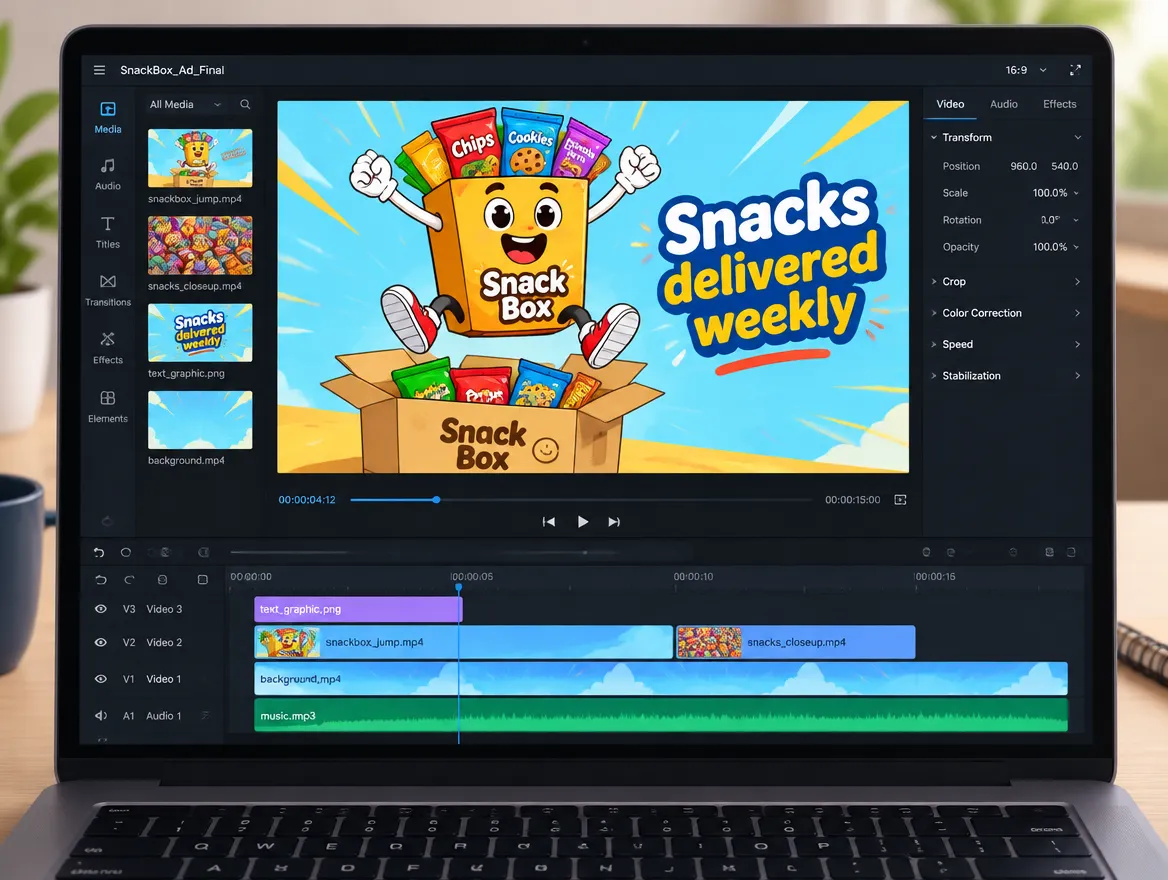Image resolution: width=1168 pixels, height=880 pixels.
Task: Redo using the timeline ruler row arrow
Action: [x=130, y=580]
